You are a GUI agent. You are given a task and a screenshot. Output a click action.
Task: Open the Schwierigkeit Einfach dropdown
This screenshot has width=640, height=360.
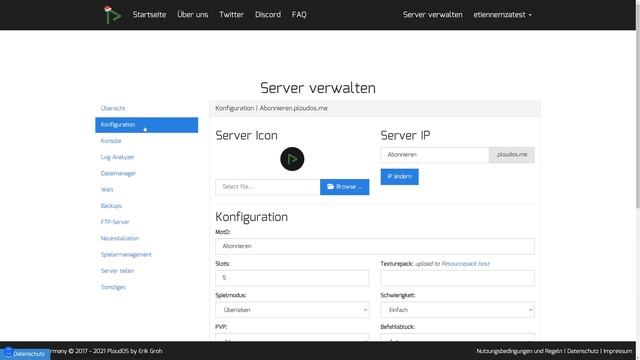[x=457, y=310]
